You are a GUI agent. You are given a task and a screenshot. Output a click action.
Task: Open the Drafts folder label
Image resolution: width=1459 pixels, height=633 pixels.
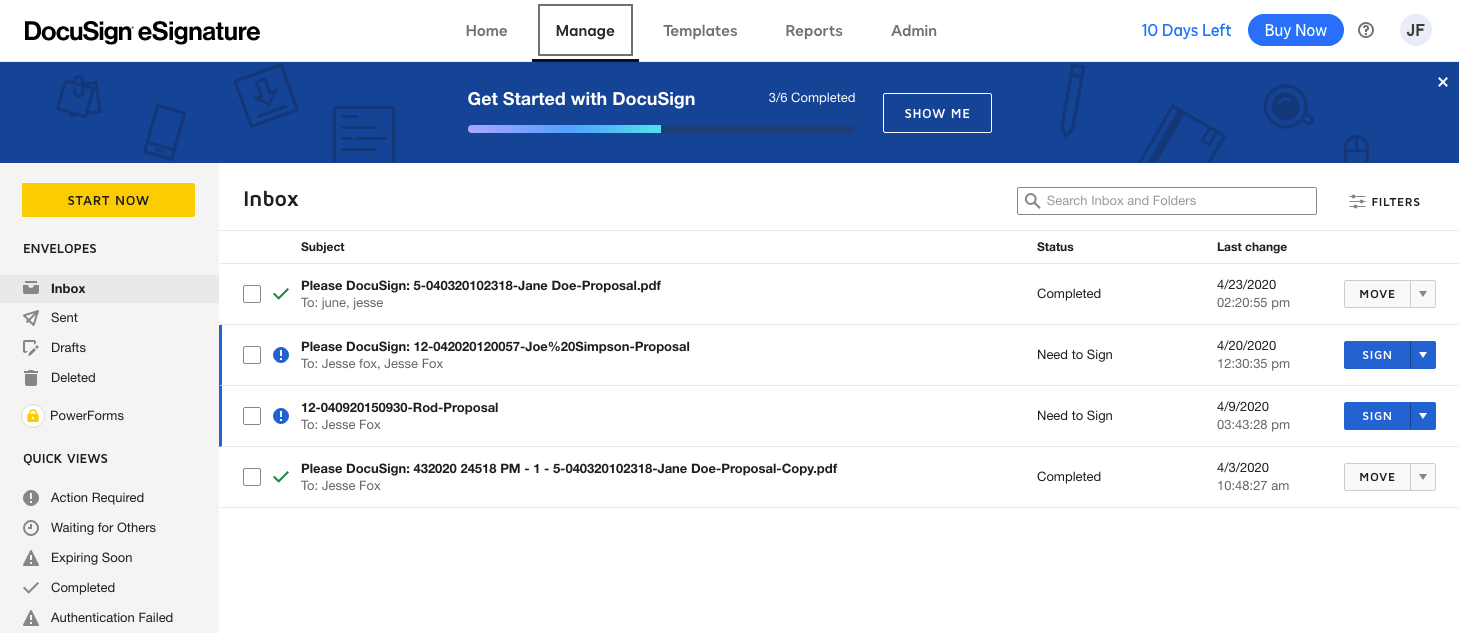tap(69, 348)
